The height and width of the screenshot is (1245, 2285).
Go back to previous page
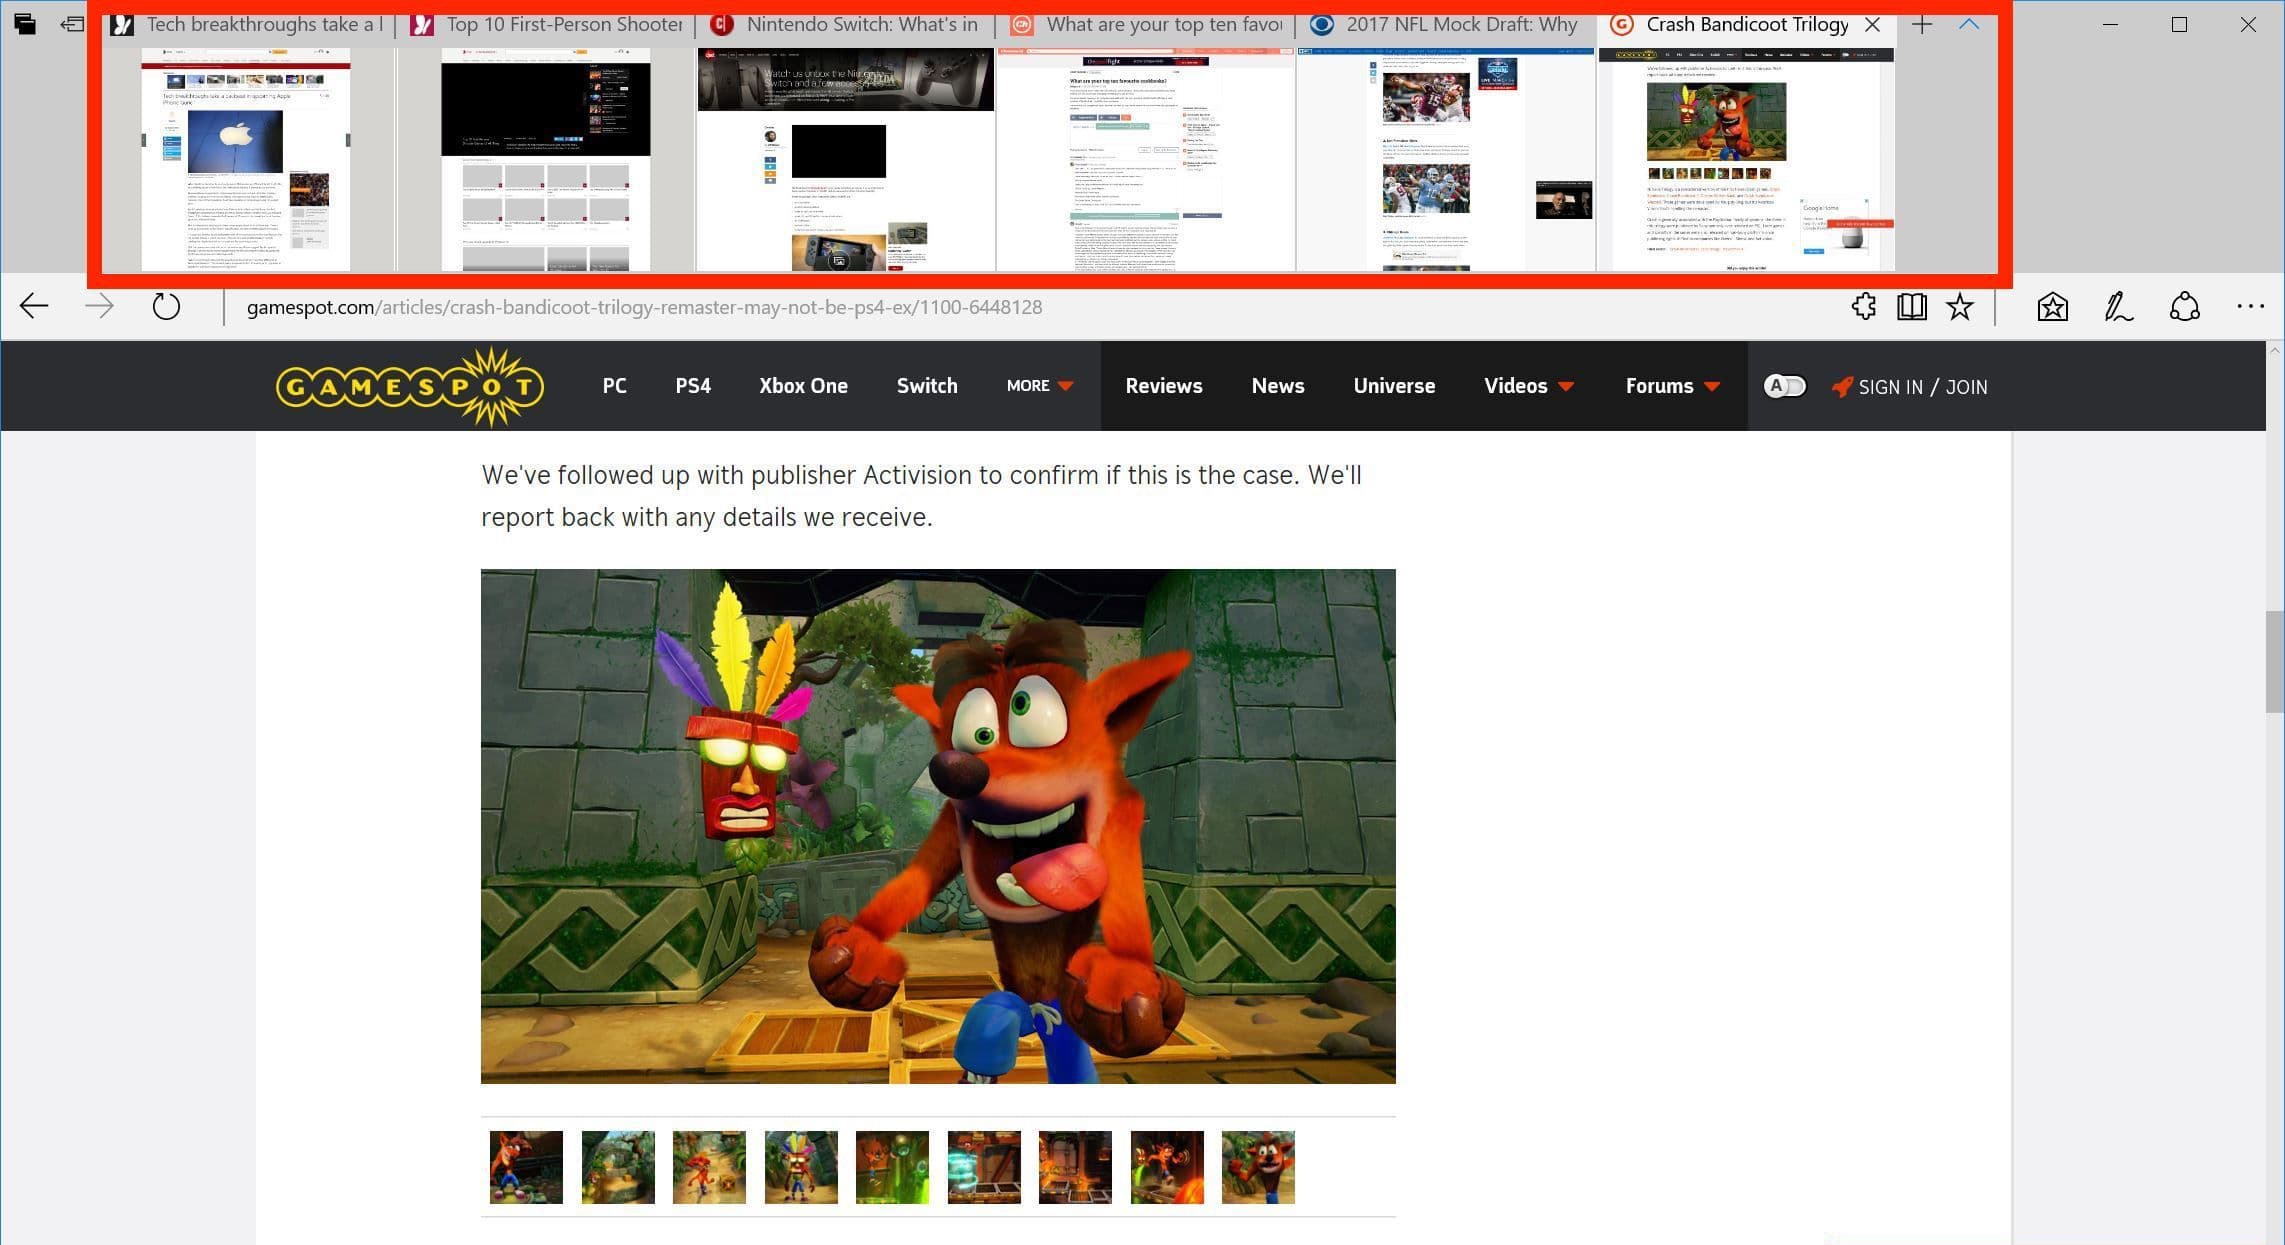[x=34, y=307]
